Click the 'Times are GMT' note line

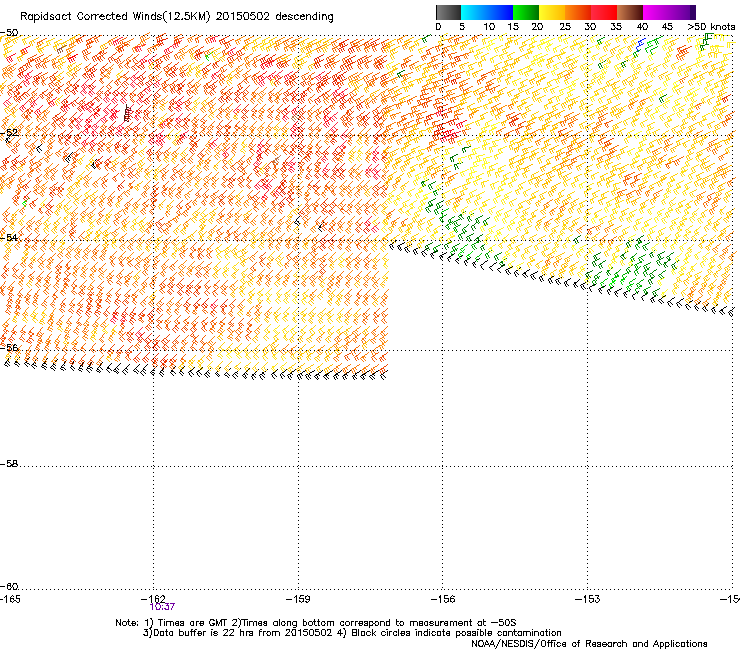pos(316,623)
